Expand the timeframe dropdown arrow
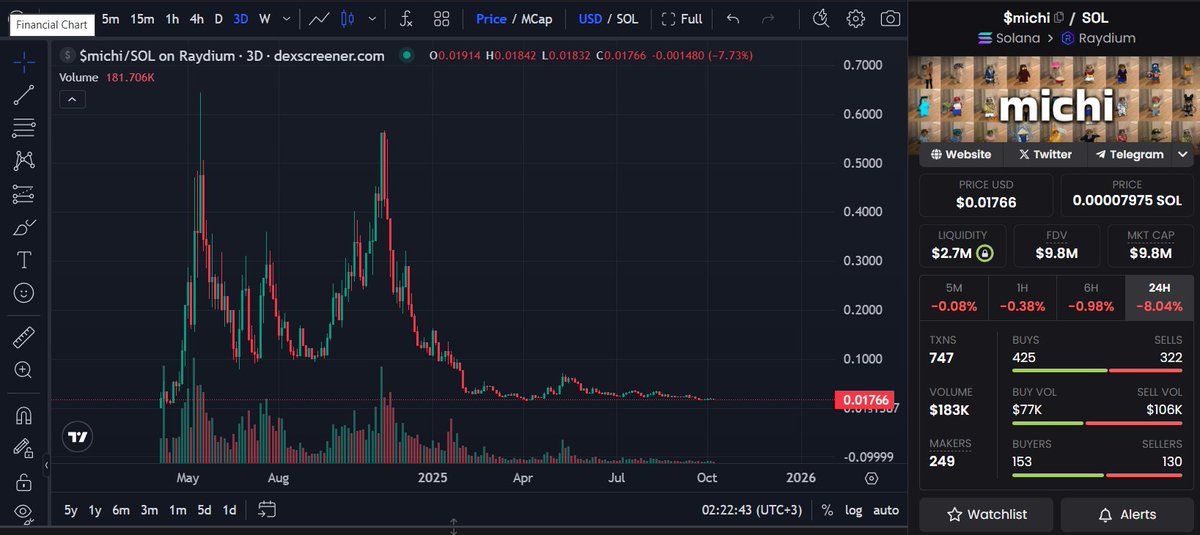Viewport: 1200px width, 535px height. pos(288,18)
